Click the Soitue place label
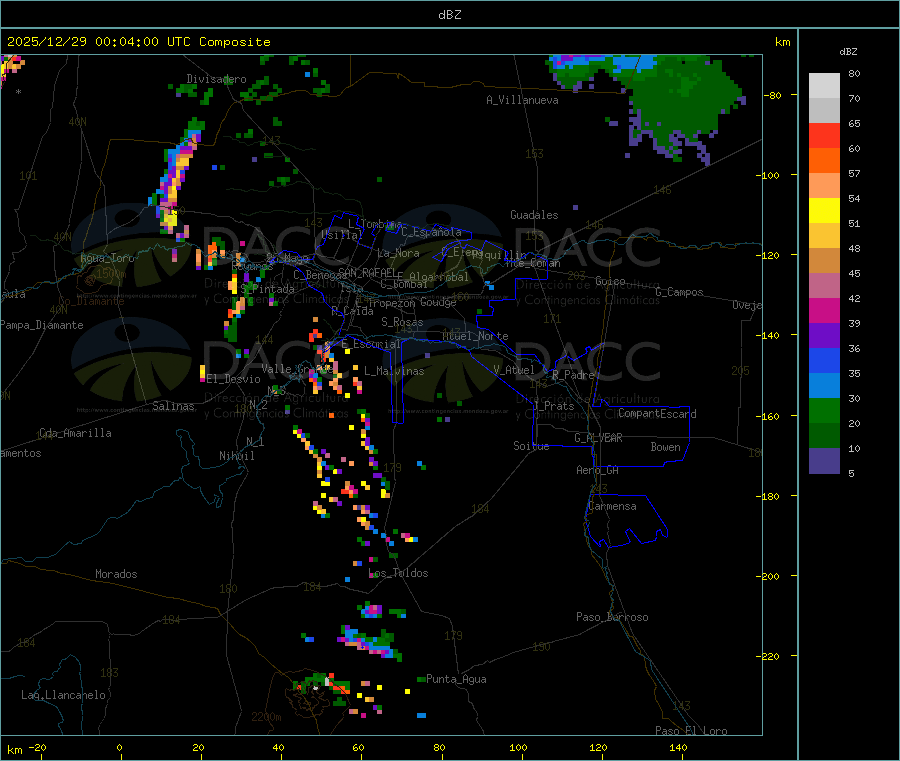Screen dimensions: 900x761 pos(531,446)
